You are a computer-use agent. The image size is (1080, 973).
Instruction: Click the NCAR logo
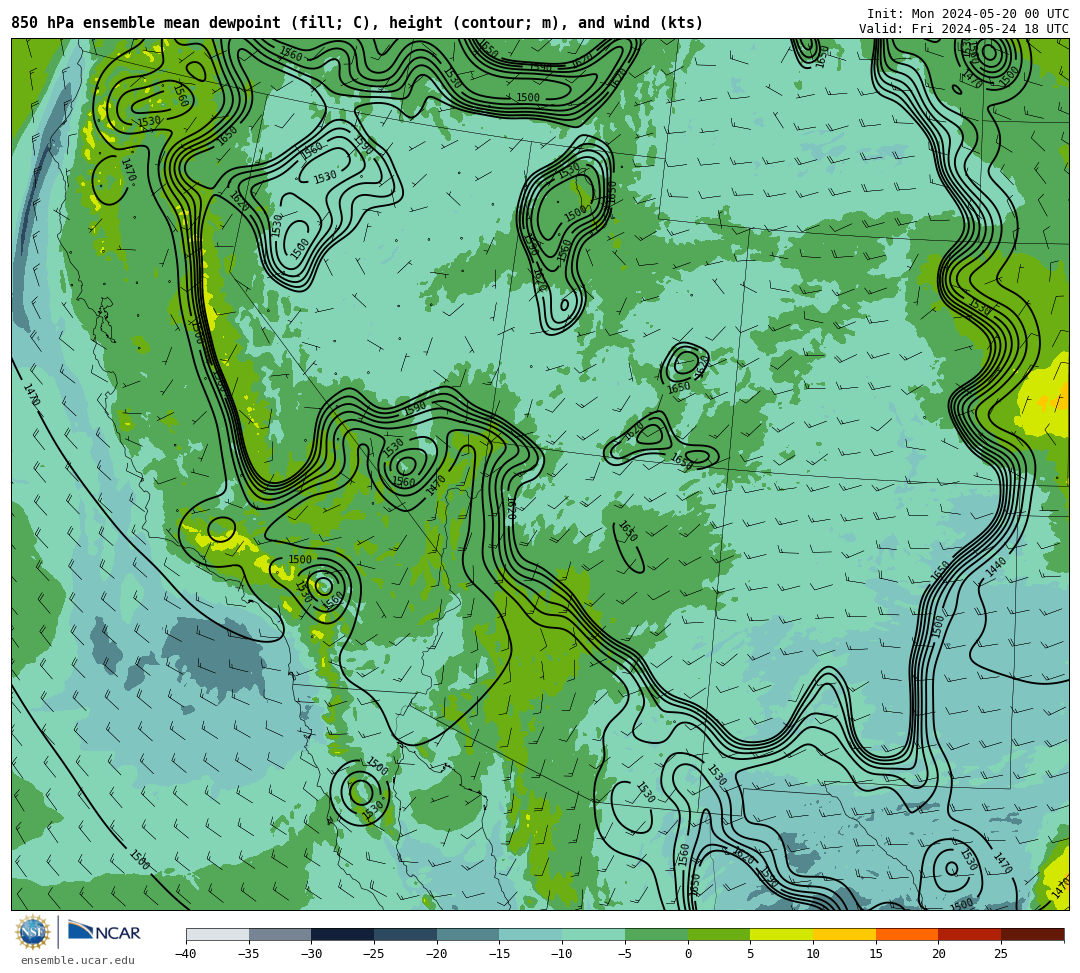coord(104,932)
